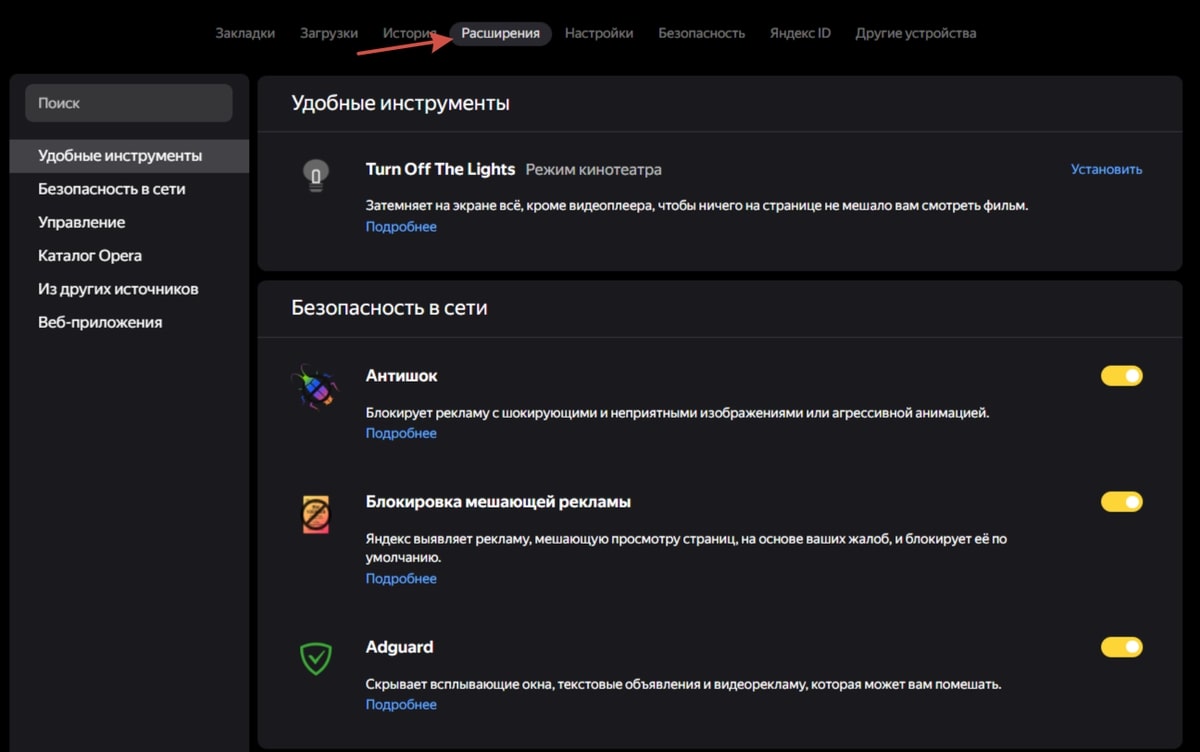Image resolution: width=1200 pixels, height=752 pixels.
Task: Select Удобные инструменты in the sidebar
Action: pyautogui.click(x=130, y=156)
